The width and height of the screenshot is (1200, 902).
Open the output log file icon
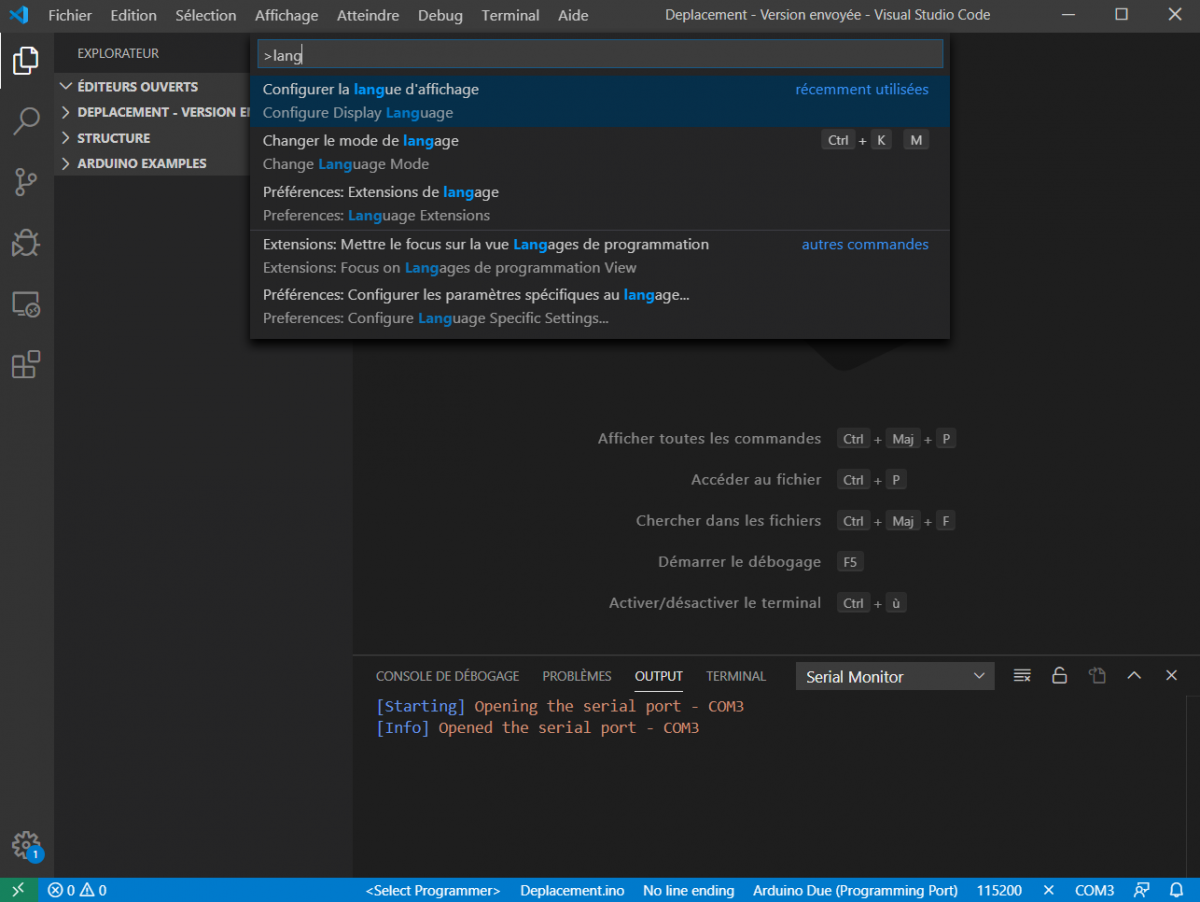tap(1097, 676)
